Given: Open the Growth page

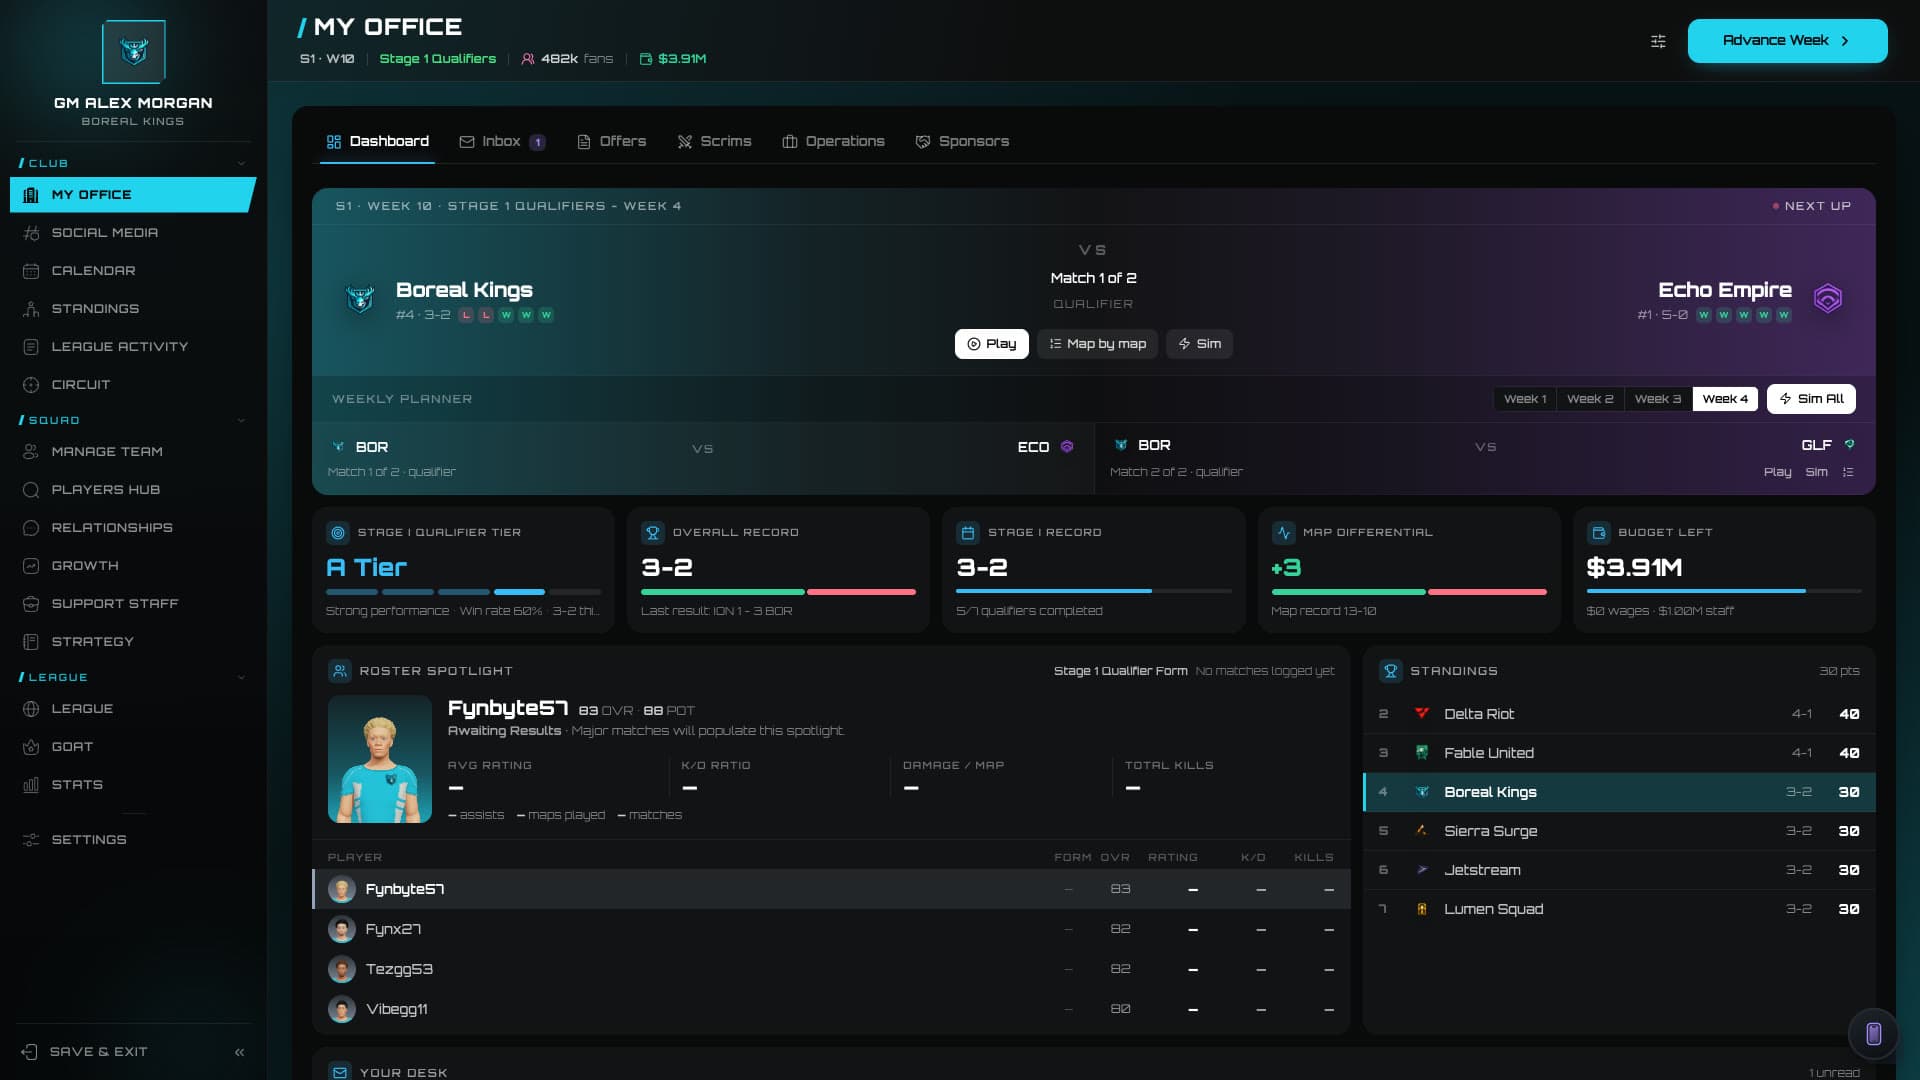Looking at the screenshot, I should pos(133,566).
